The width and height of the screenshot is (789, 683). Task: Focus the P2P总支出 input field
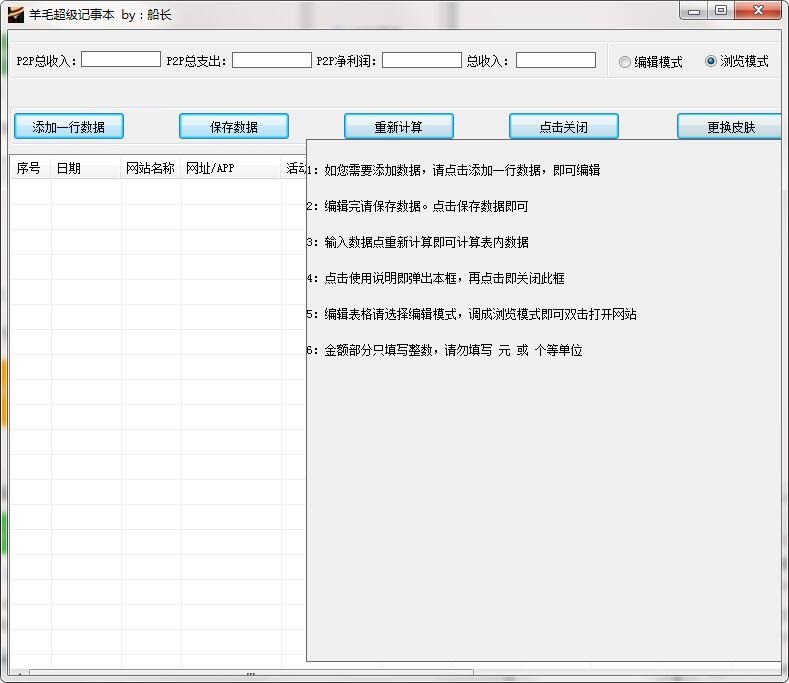pos(272,60)
